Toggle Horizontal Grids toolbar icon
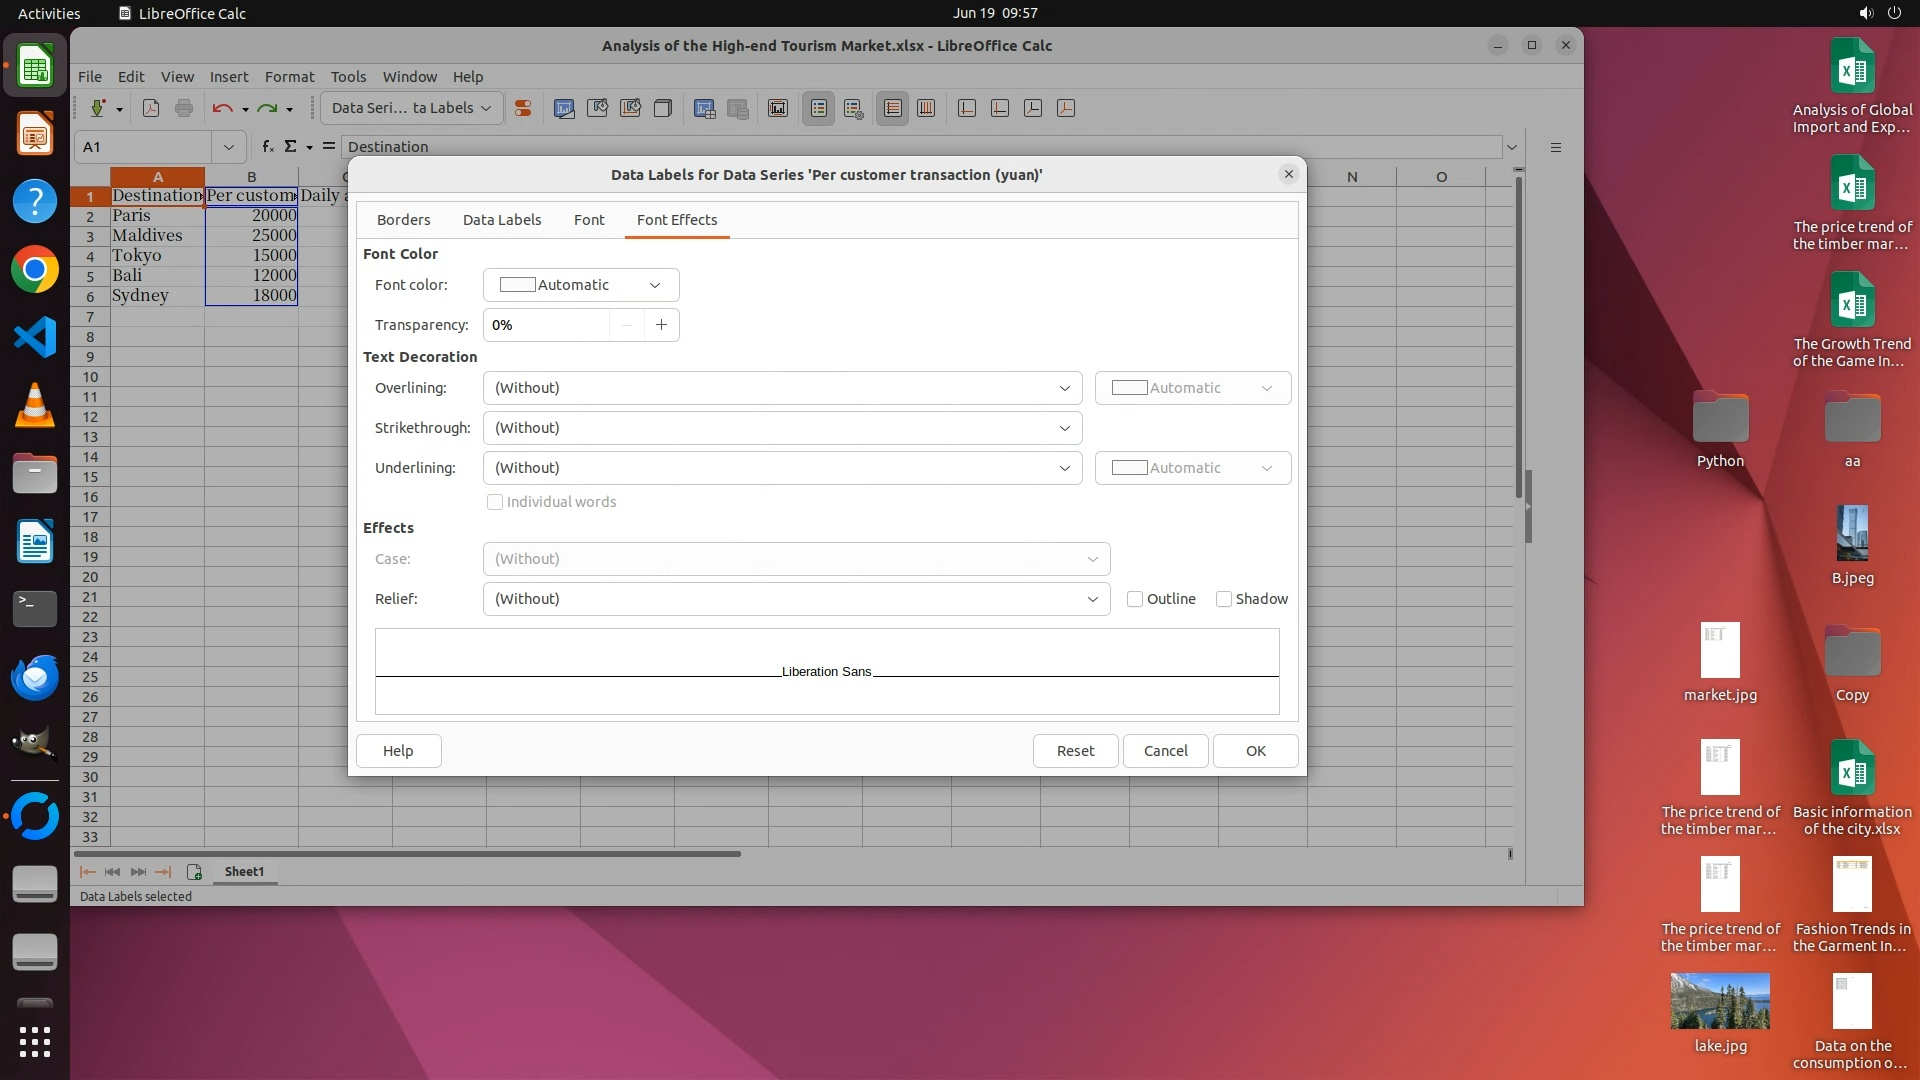 click(893, 108)
